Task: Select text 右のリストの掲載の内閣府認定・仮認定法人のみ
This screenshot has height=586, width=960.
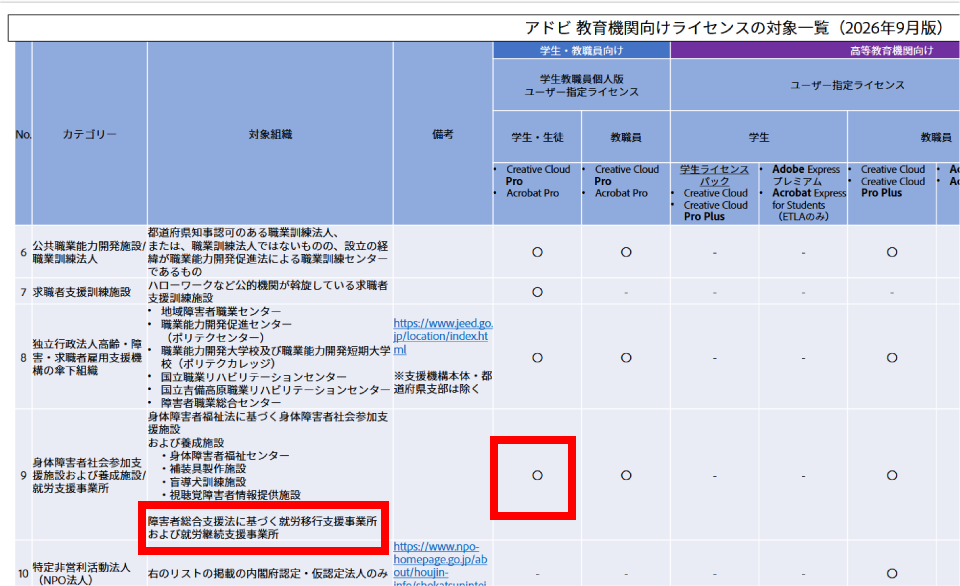Action: (x=268, y=574)
